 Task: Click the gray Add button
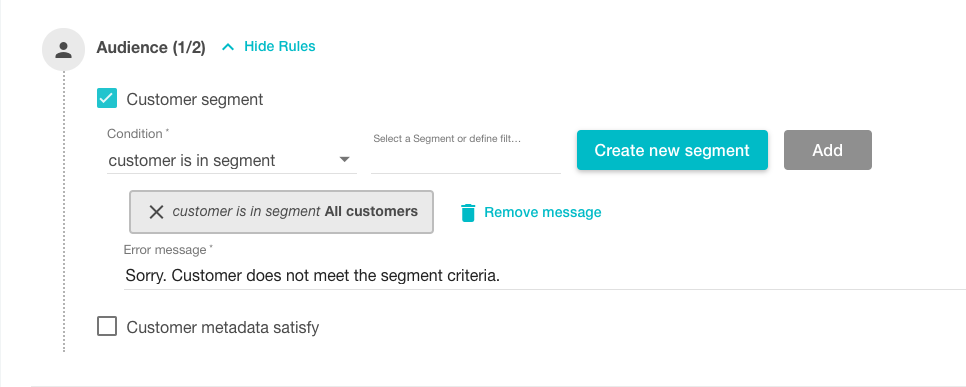click(x=827, y=150)
